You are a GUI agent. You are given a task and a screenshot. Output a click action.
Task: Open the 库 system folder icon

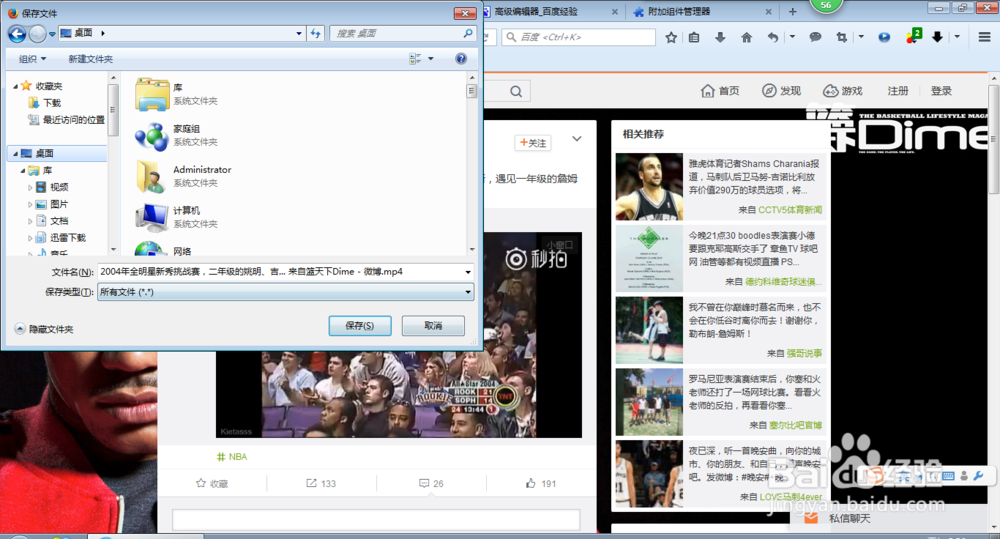point(152,94)
